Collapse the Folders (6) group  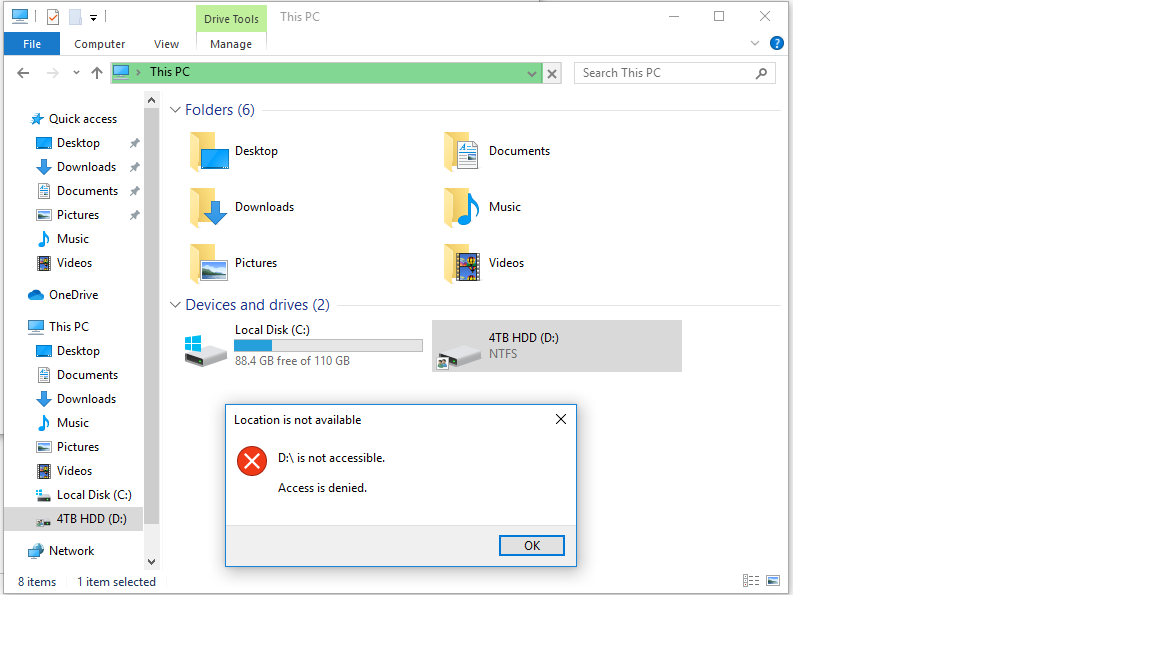point(175,109)
